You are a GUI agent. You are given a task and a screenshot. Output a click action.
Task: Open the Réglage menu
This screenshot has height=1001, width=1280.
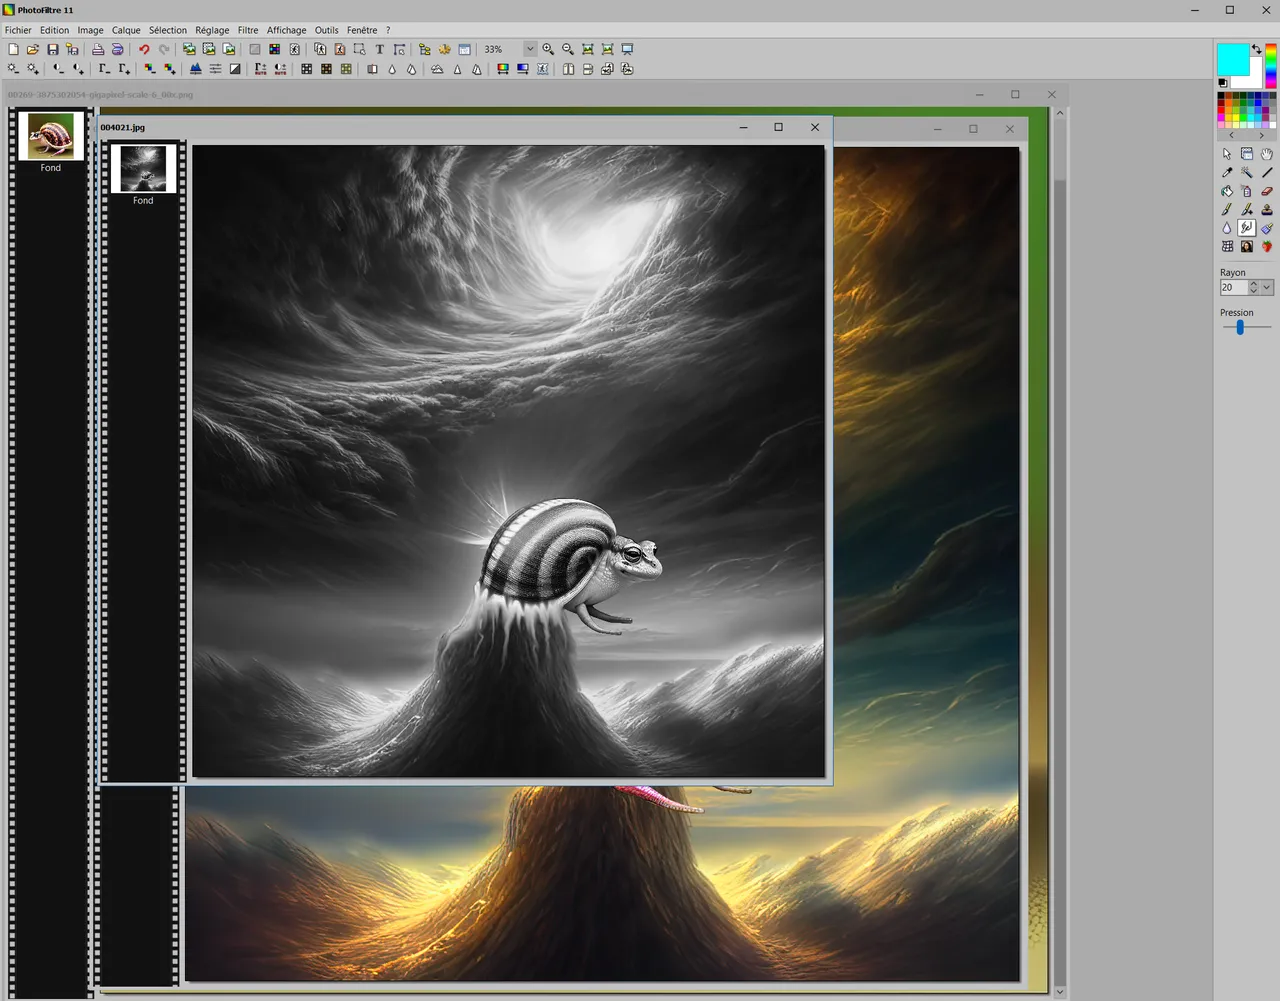[x=212, y=30]
